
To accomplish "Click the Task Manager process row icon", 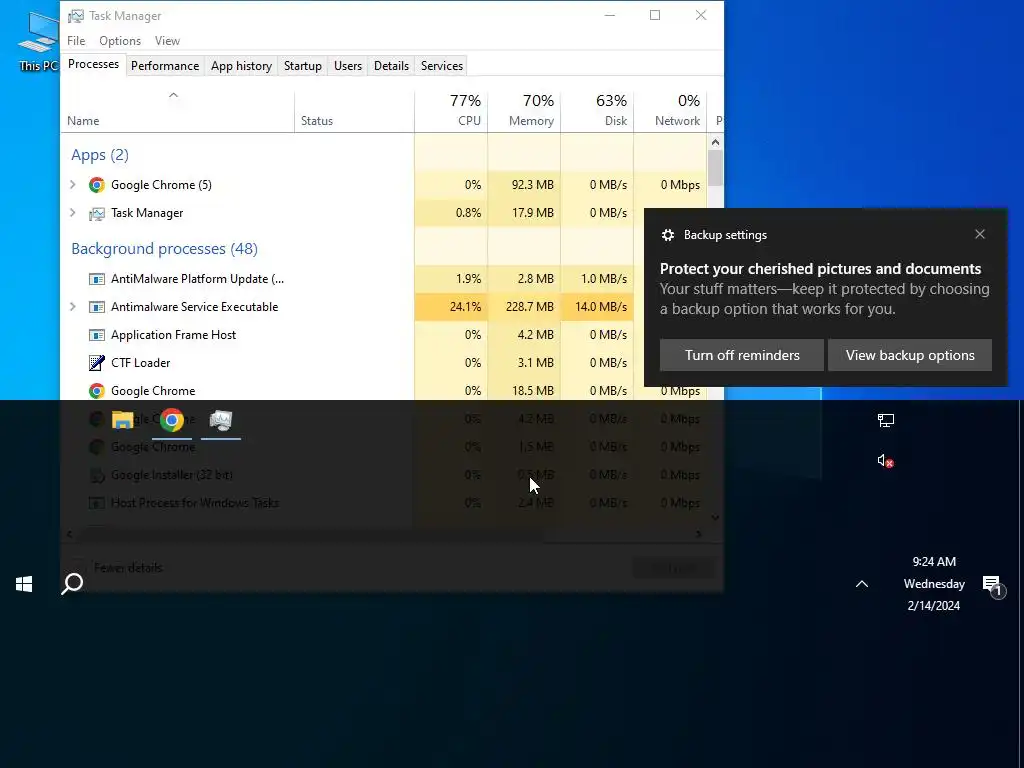I will 97,213.
